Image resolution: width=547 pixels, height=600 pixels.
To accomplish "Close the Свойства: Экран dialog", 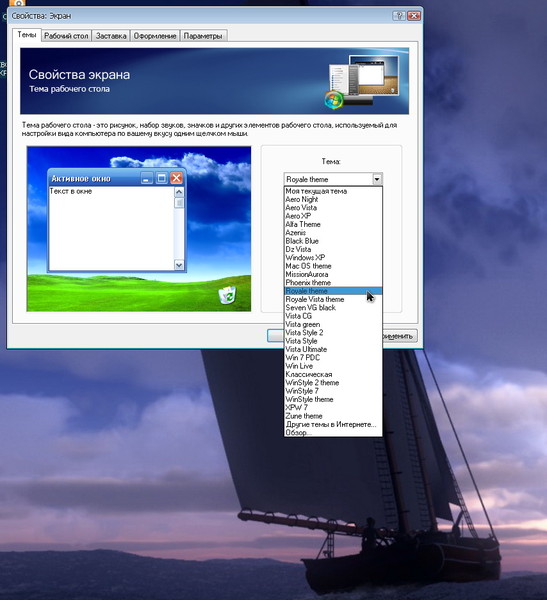I will tap(414, 16).
